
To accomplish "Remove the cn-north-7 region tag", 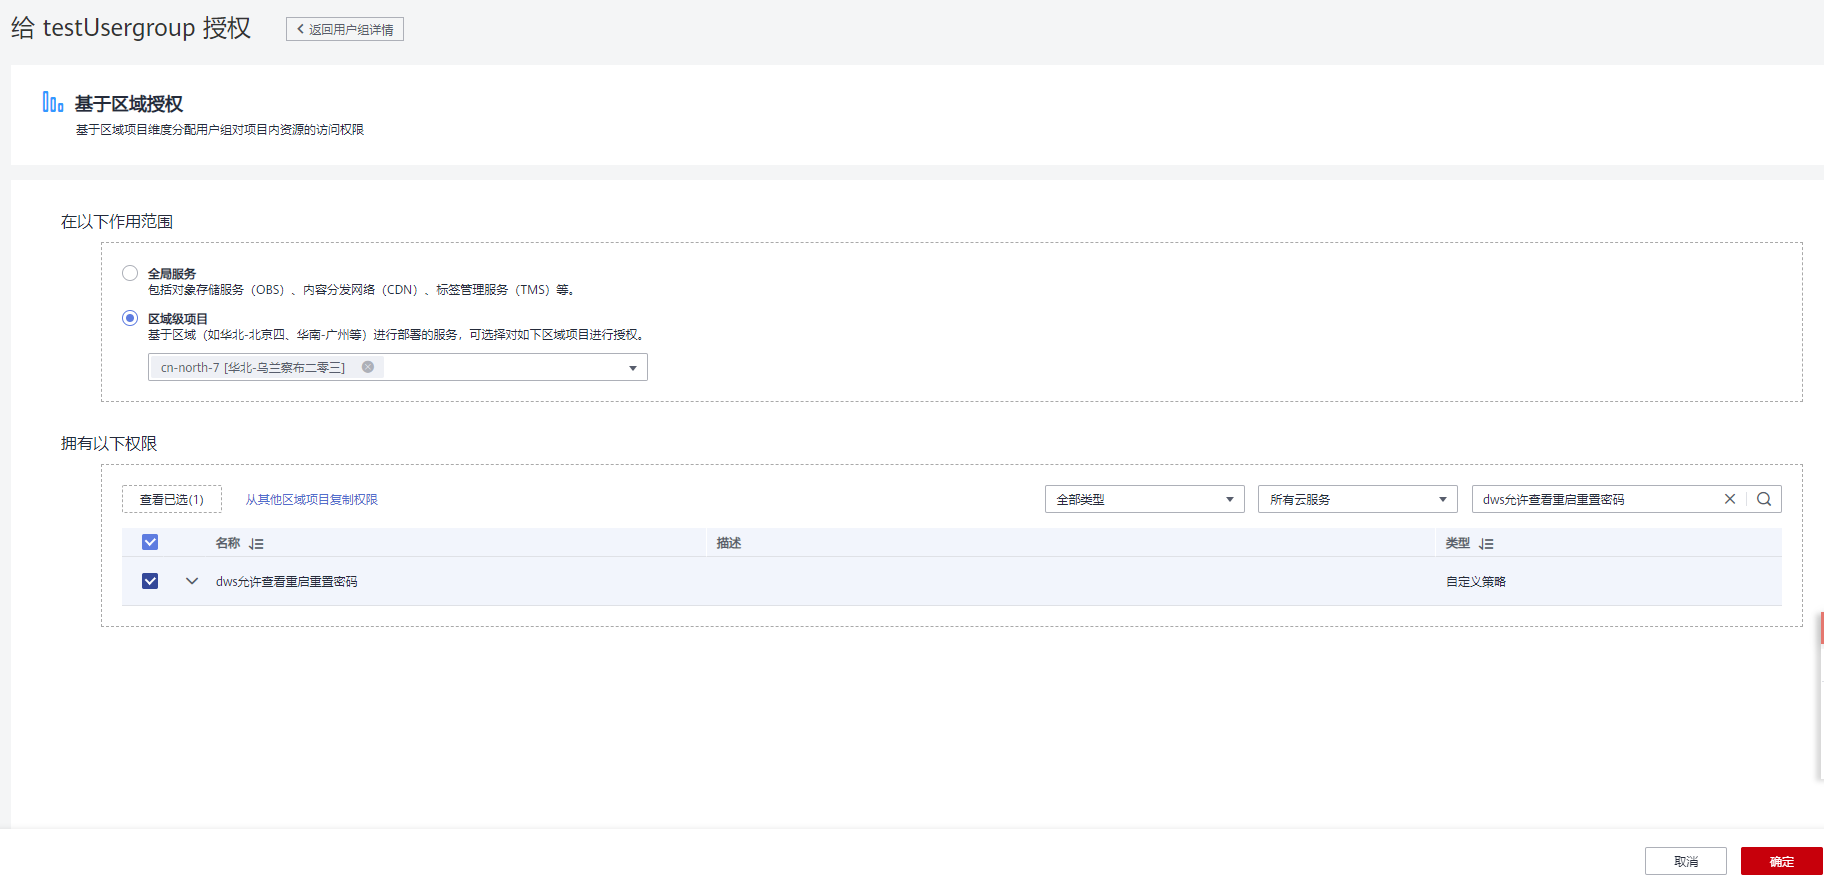I will [368, 367].
